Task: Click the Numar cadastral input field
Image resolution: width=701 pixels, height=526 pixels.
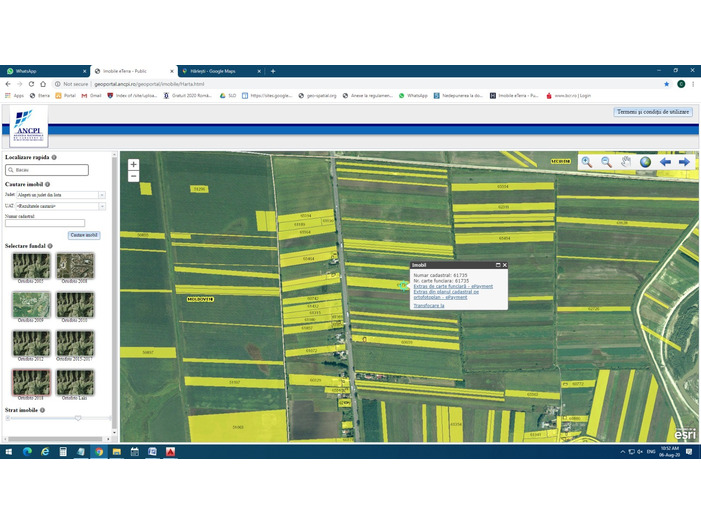Action: tap(45, 224)
